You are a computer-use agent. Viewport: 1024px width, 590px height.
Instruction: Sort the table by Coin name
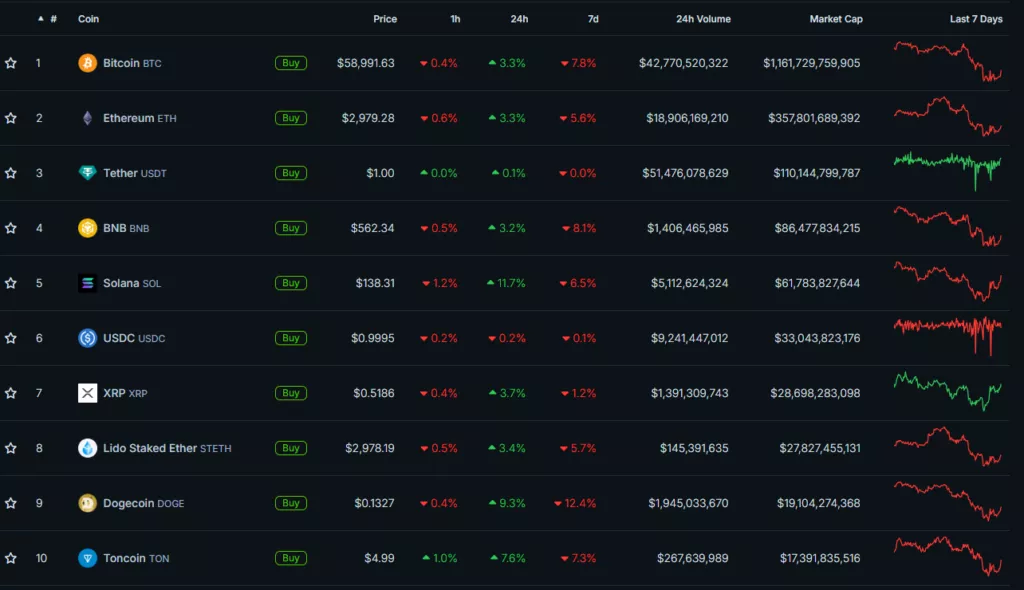(89, 19)
